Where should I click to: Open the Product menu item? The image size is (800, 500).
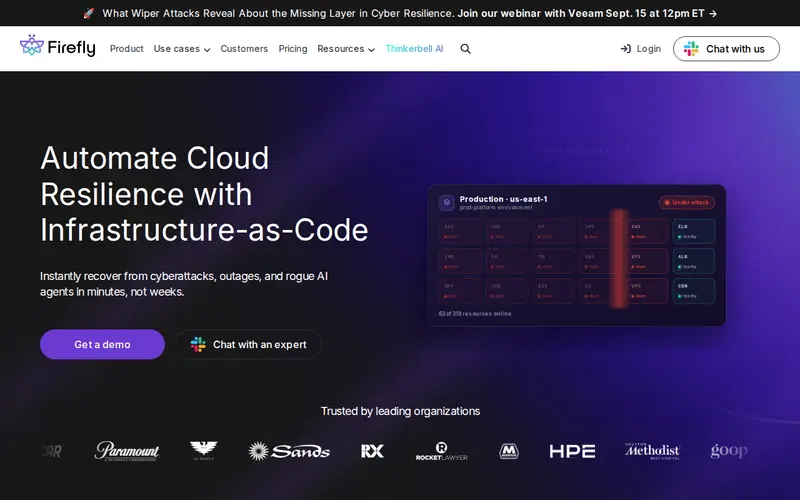pyautogui.click(x=127, y=49)
